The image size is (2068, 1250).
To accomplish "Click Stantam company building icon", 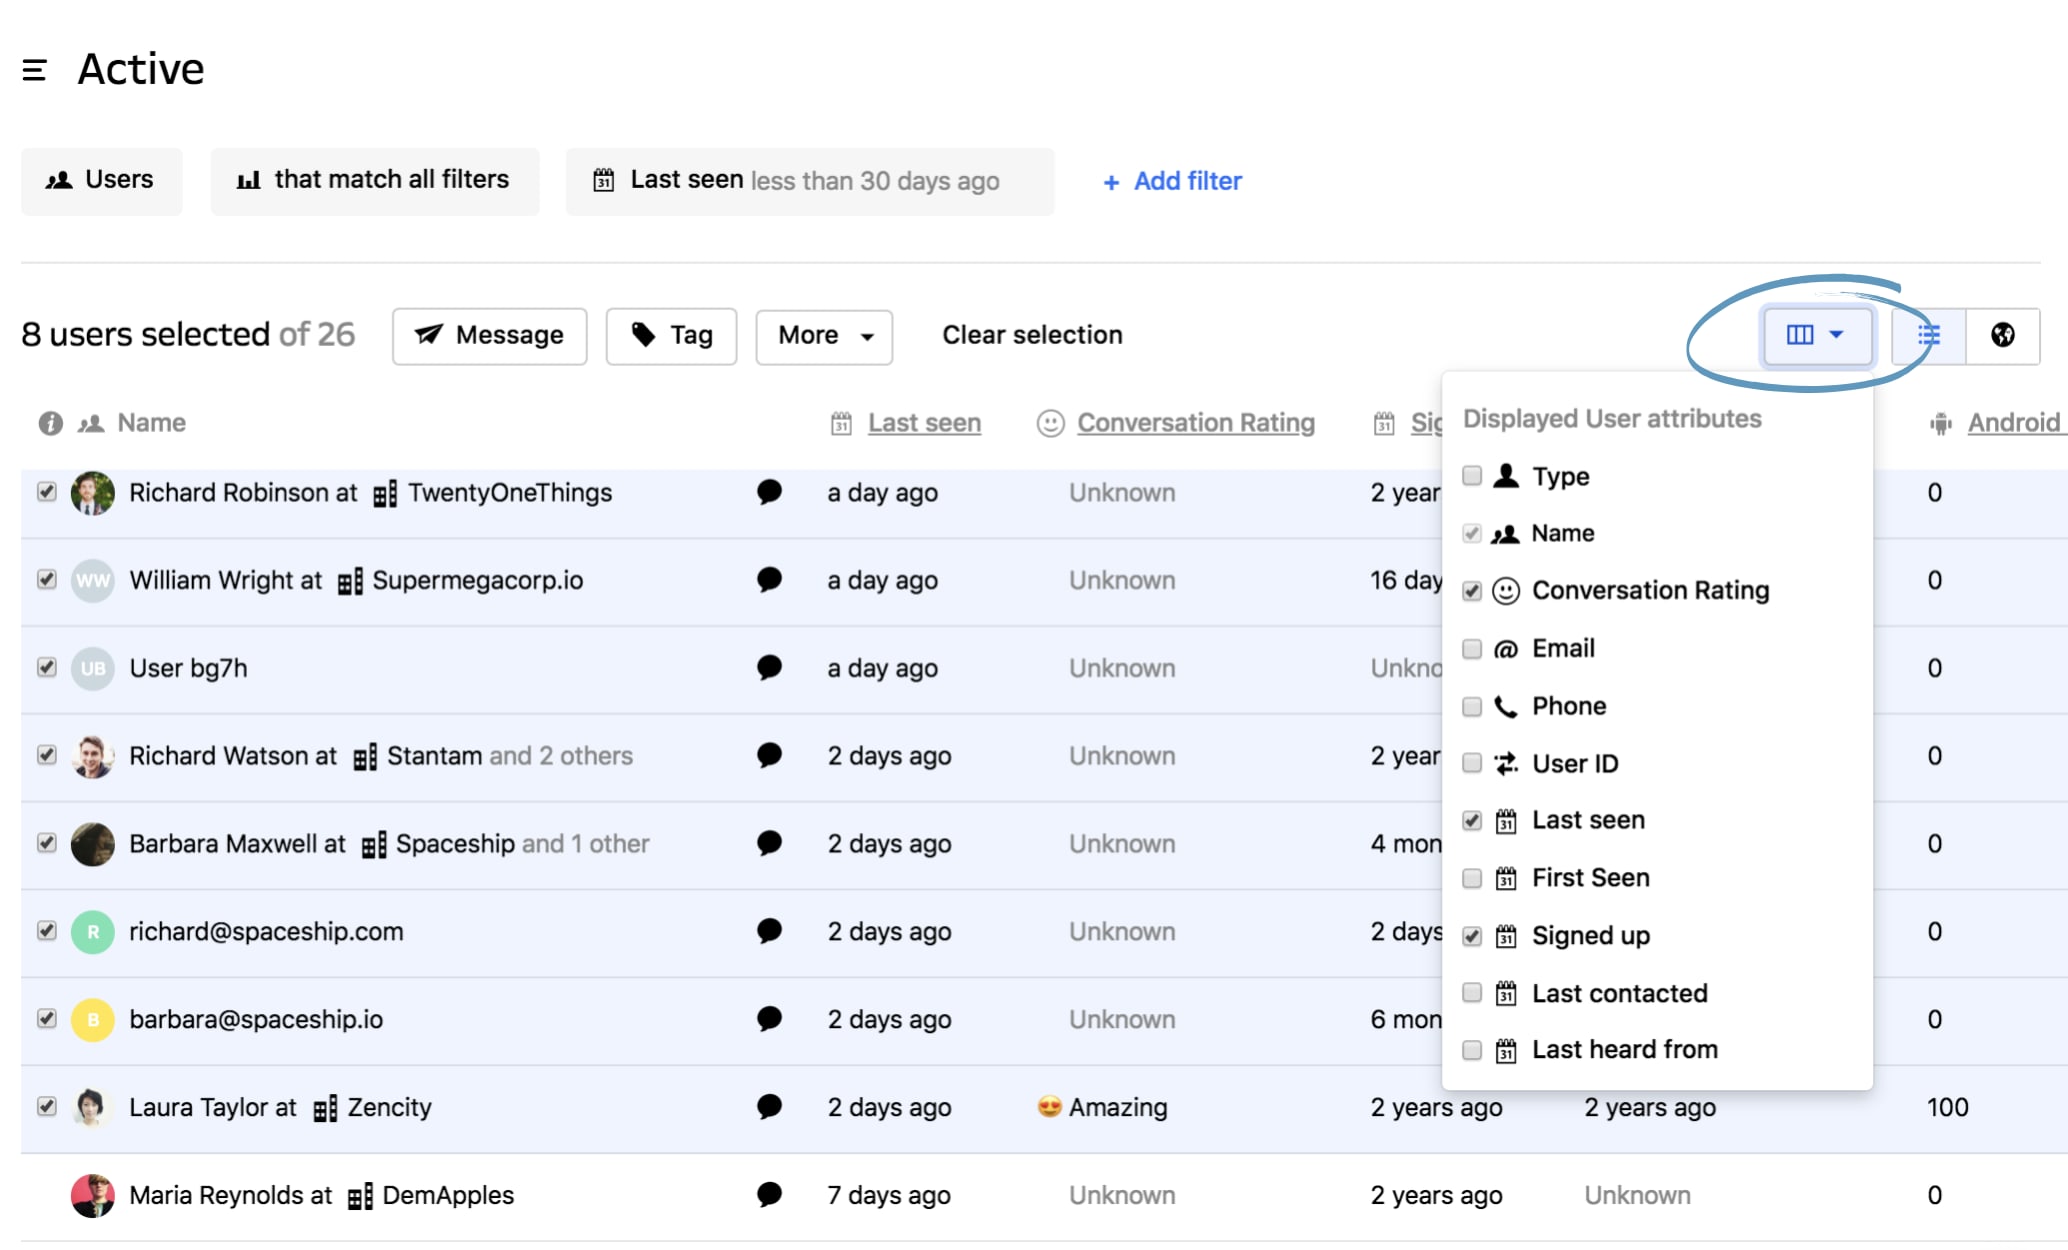I will click(x=365, y=758).
